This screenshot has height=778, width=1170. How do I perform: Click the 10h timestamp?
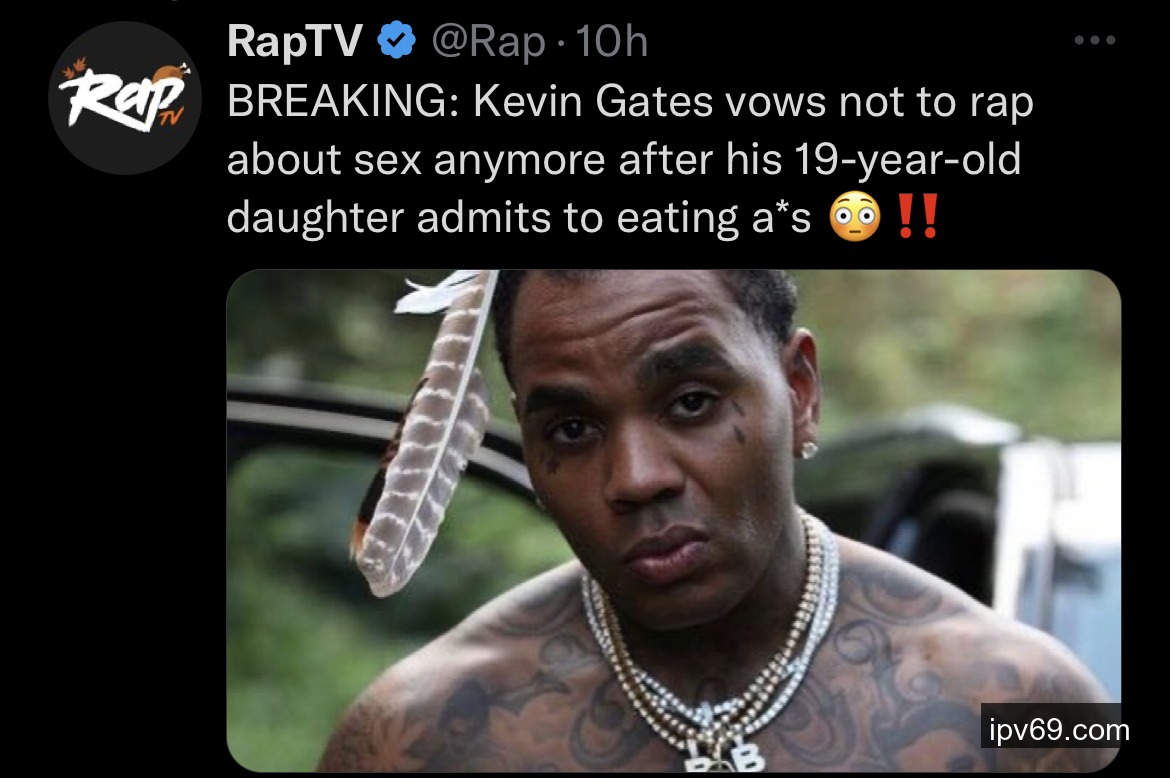click(x=611, y=41)
